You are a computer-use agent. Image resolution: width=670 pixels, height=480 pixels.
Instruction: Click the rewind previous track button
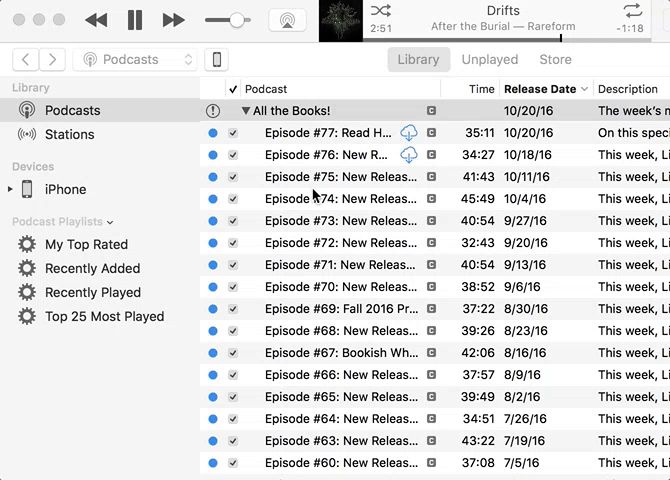(96, 20)
